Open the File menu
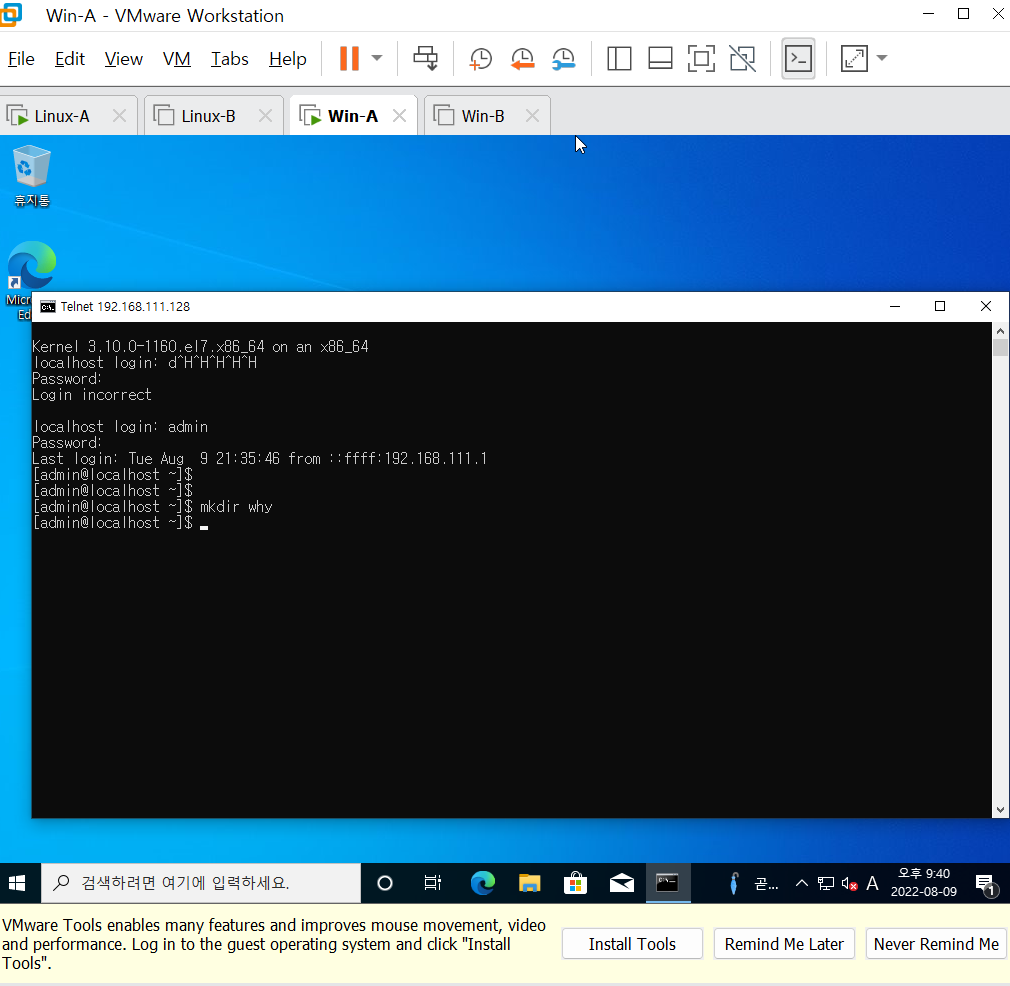1010x986 pixels. click(21, 59)
